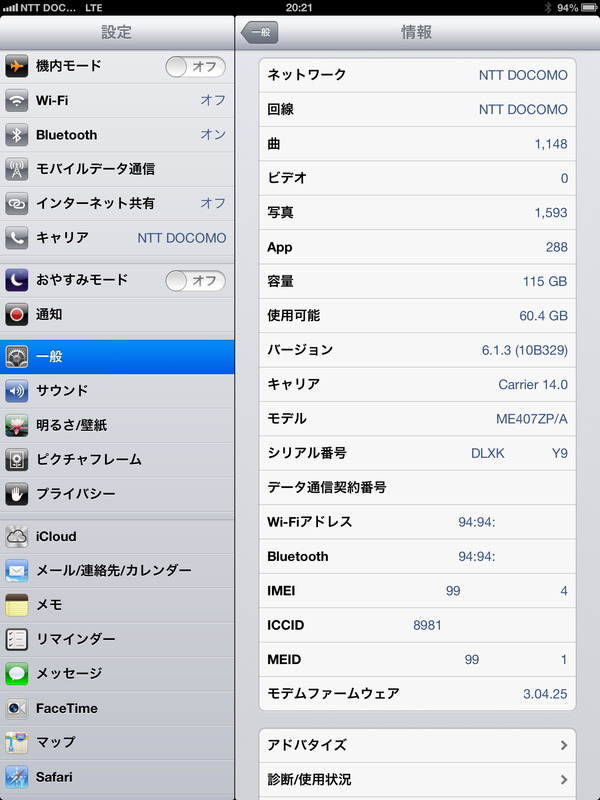
Task: Tap the Bluetooth status bar icon
Action: (x=548, y=8)
